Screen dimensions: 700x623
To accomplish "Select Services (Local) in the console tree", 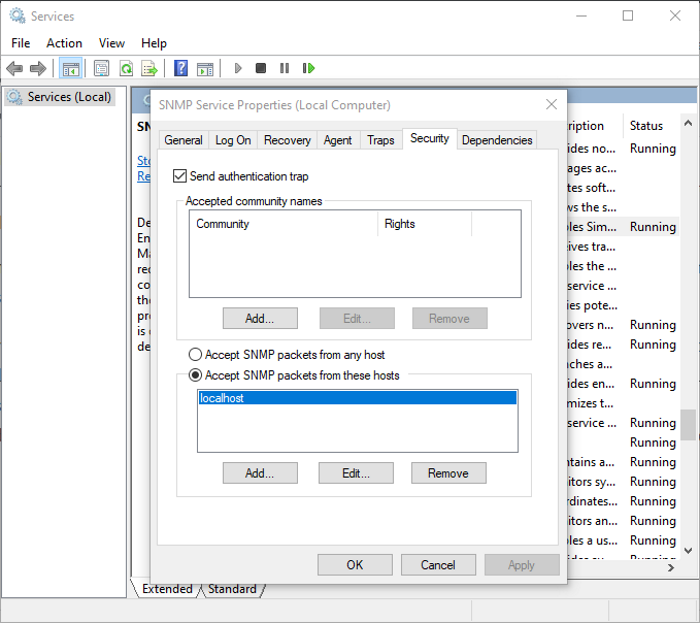I will click(x=62, y=97).
